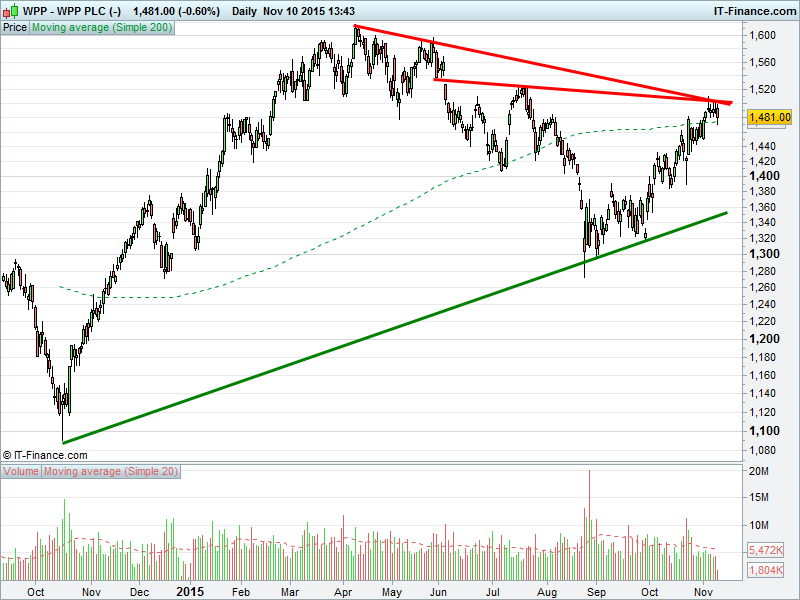Click the 1,804K current volume tag
Screen dimensions: 800x600
(x=767, y=571)
